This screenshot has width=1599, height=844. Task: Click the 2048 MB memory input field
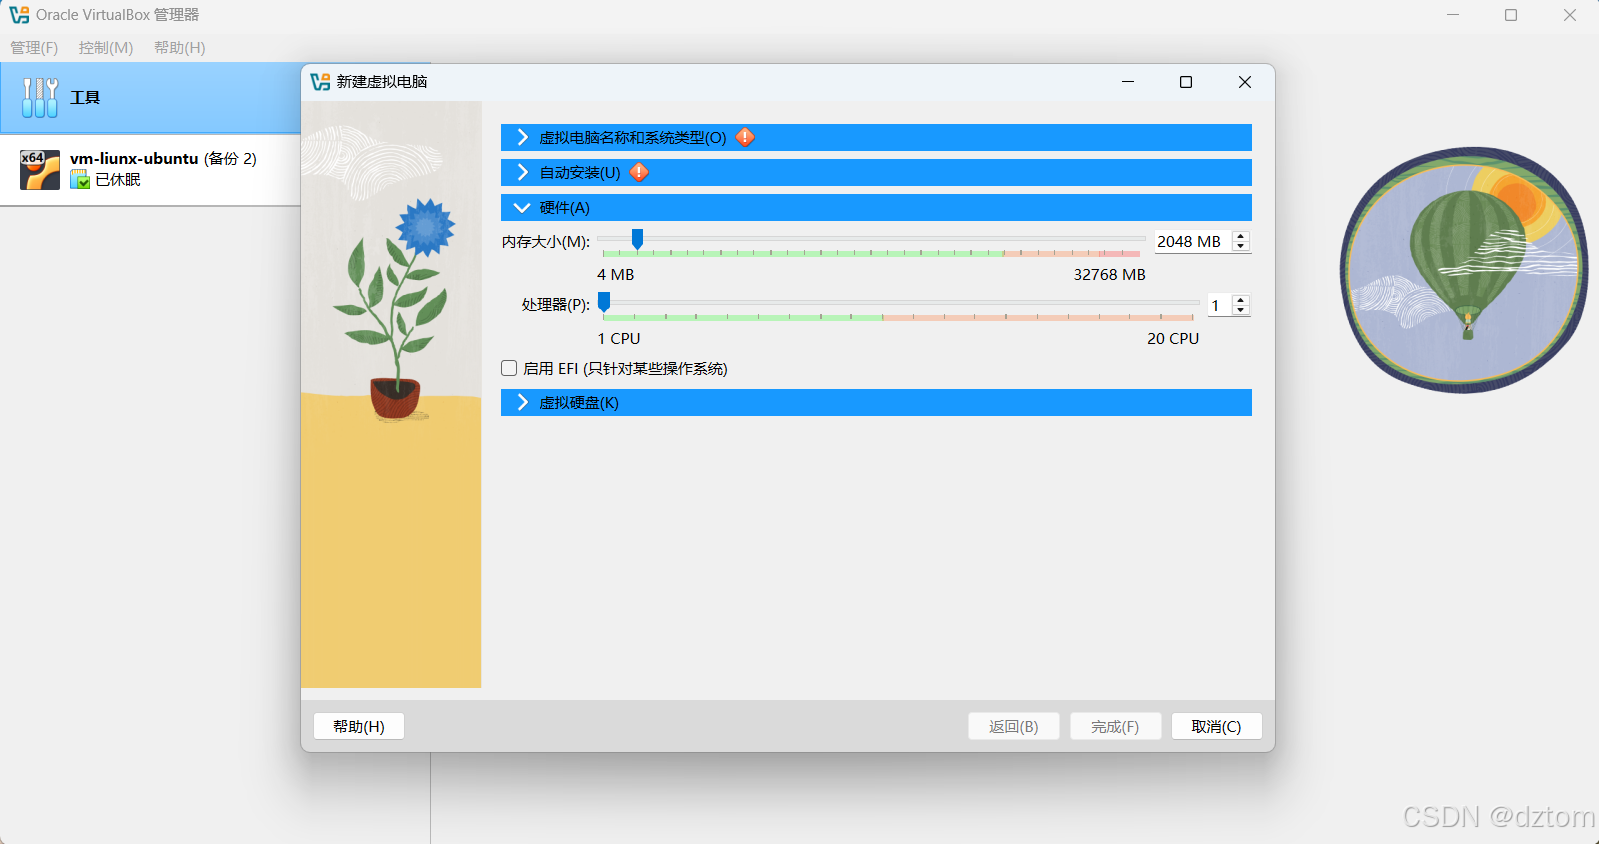tap(1193, 242)
